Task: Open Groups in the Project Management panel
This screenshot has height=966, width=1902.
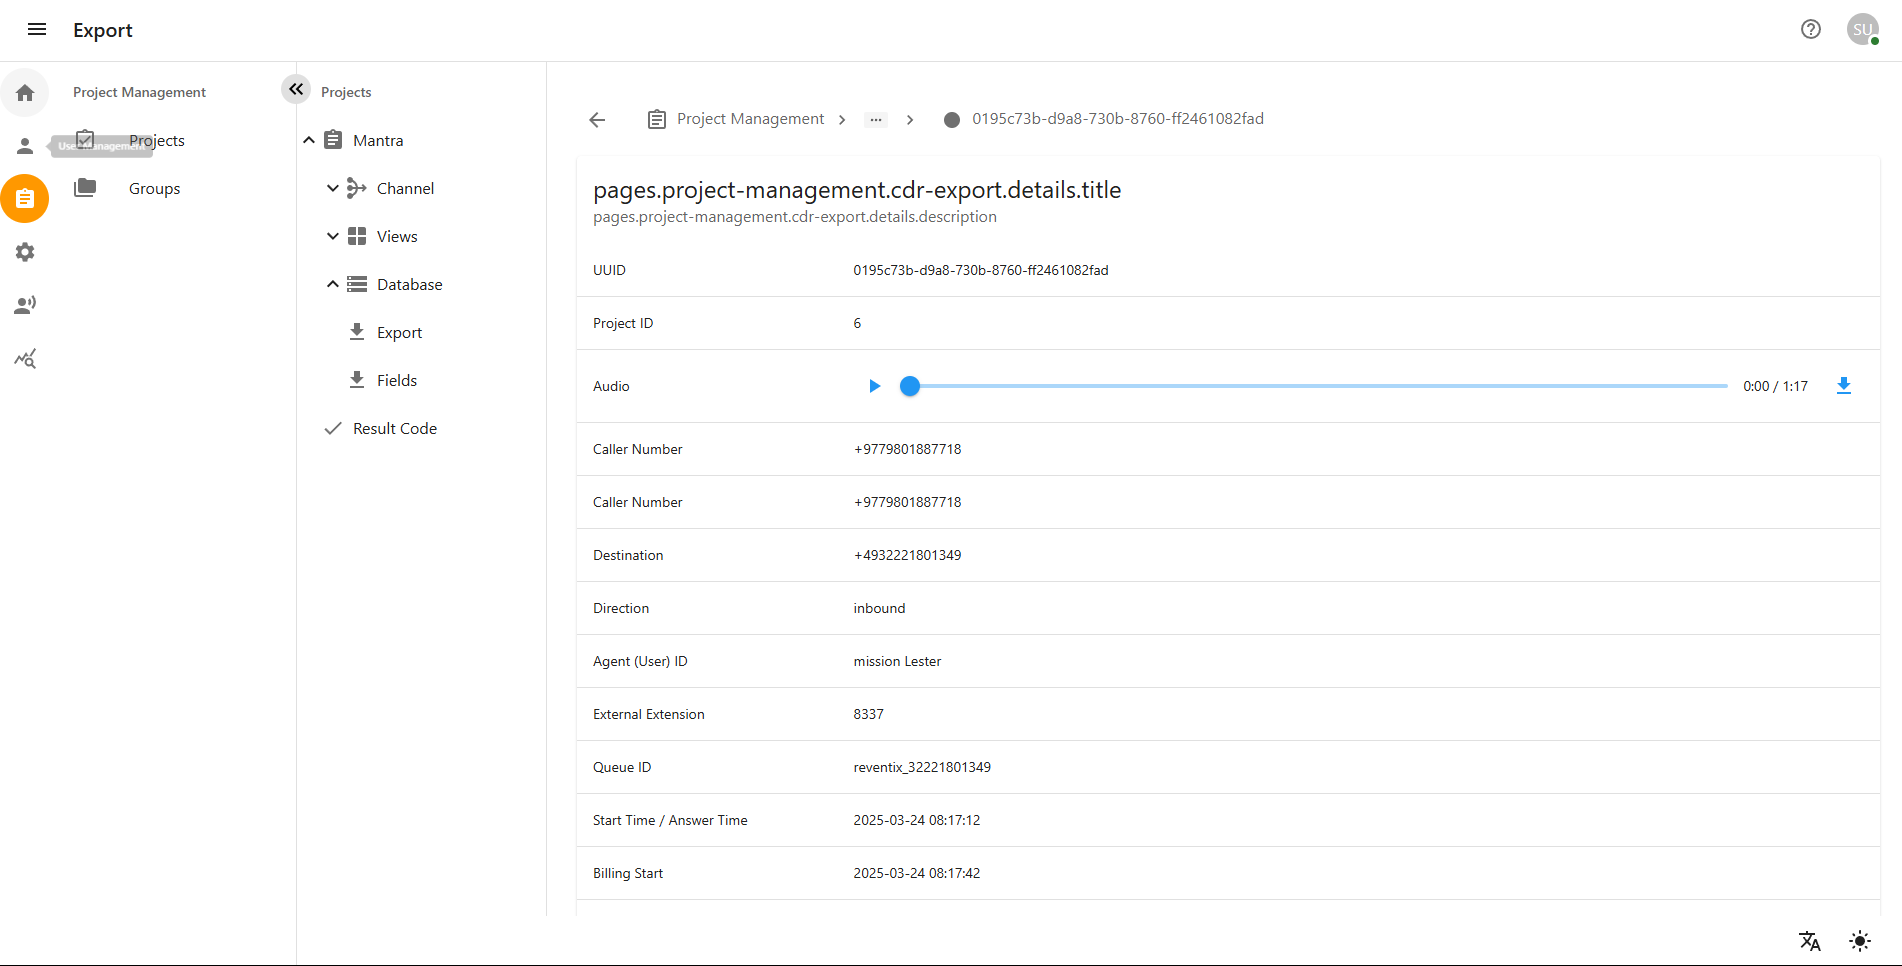Action: [153, 188]
